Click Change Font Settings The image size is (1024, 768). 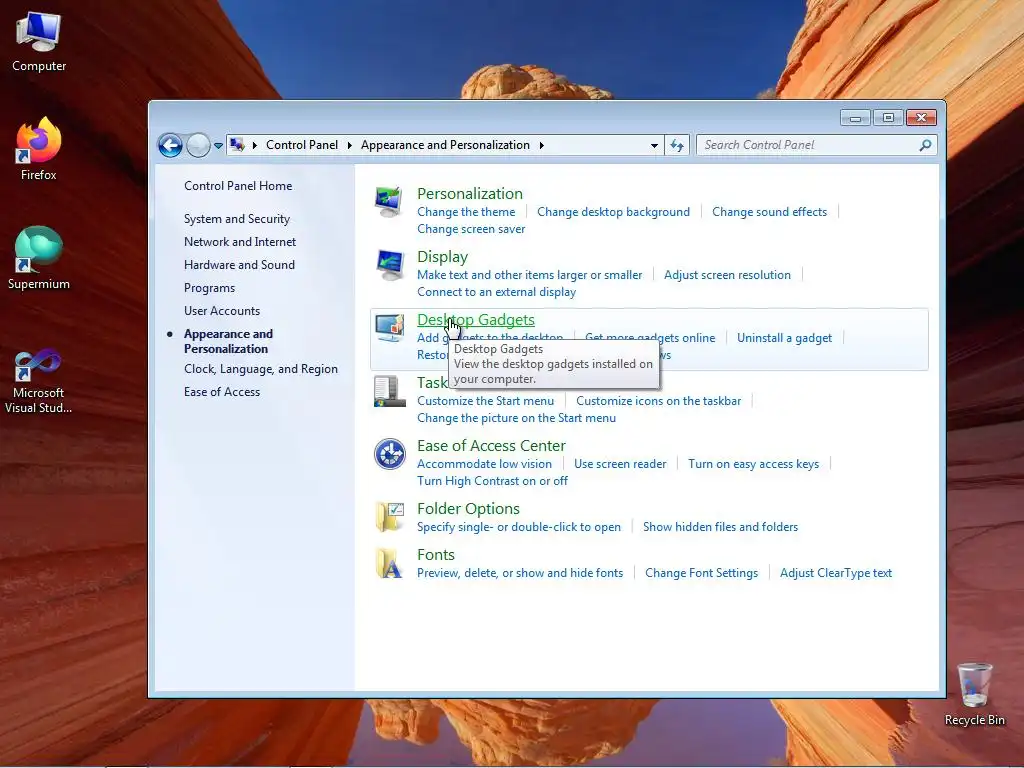701,573
